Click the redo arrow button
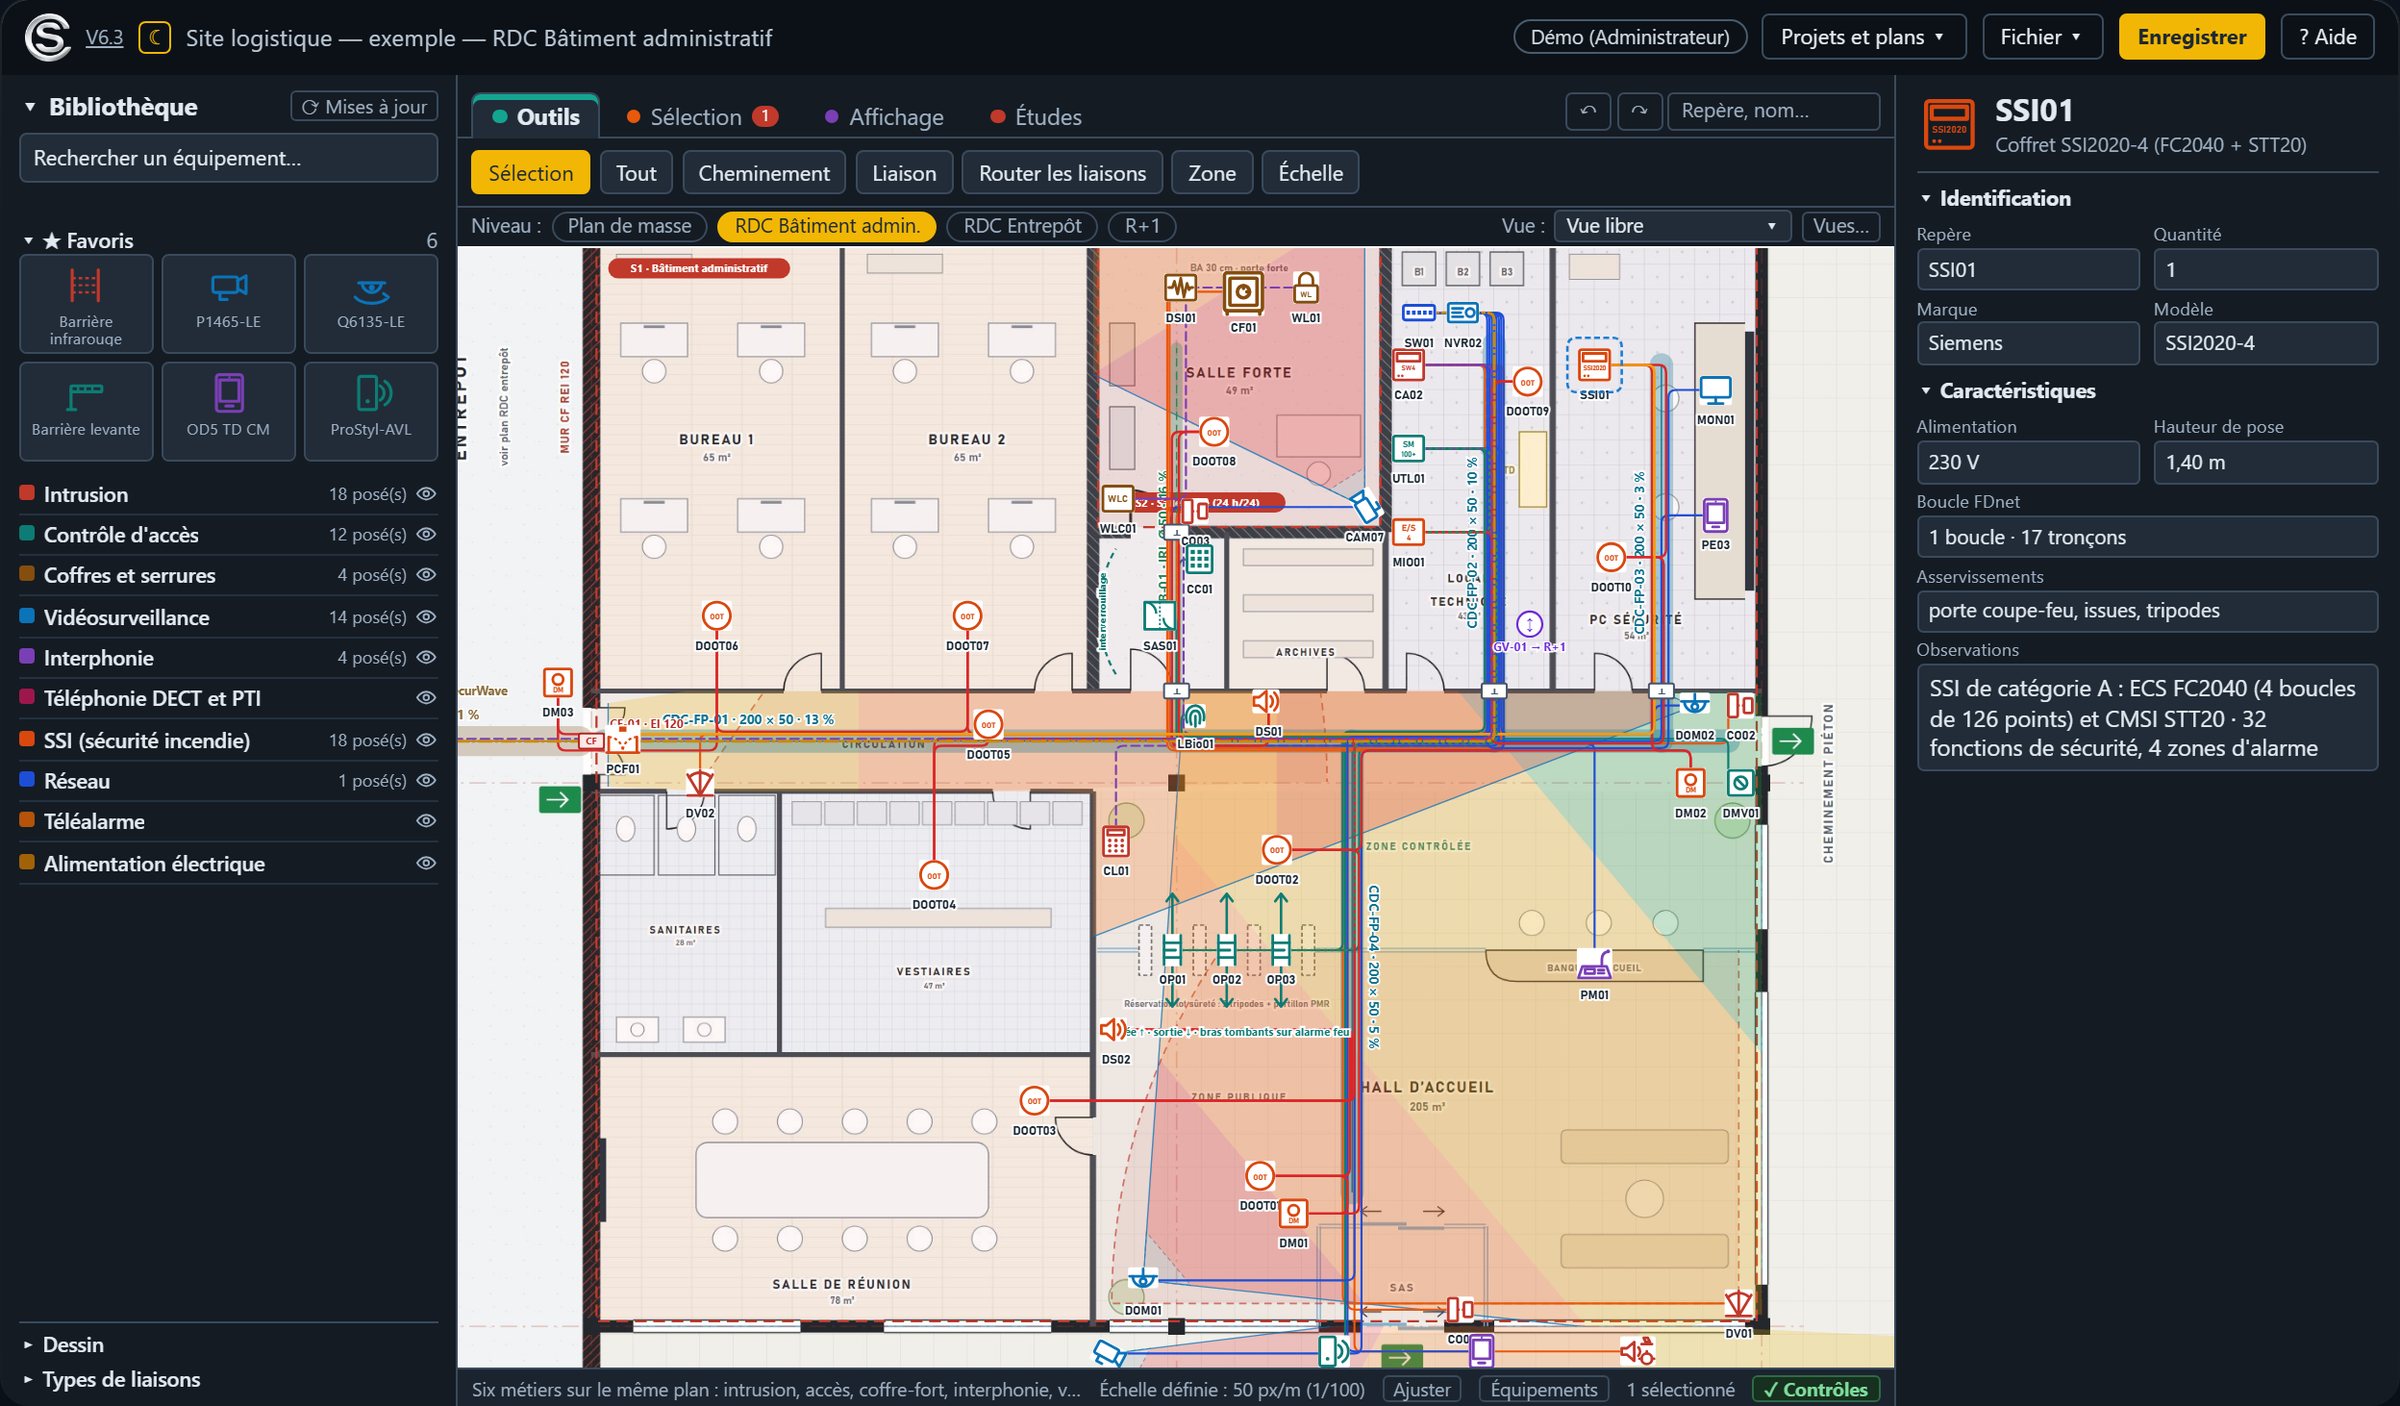This screenshot has height=1406, width=2400. click(1639, 111)
